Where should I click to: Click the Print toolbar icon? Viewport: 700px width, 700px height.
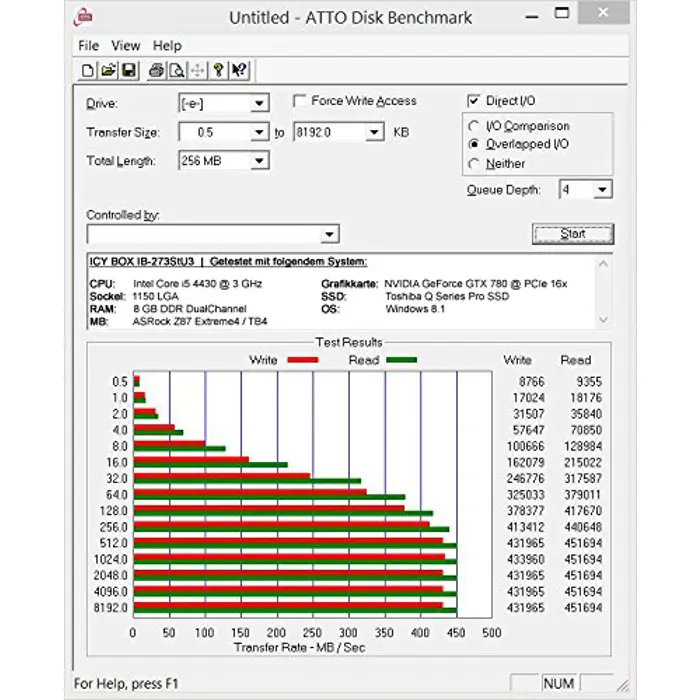coord(156,70)
